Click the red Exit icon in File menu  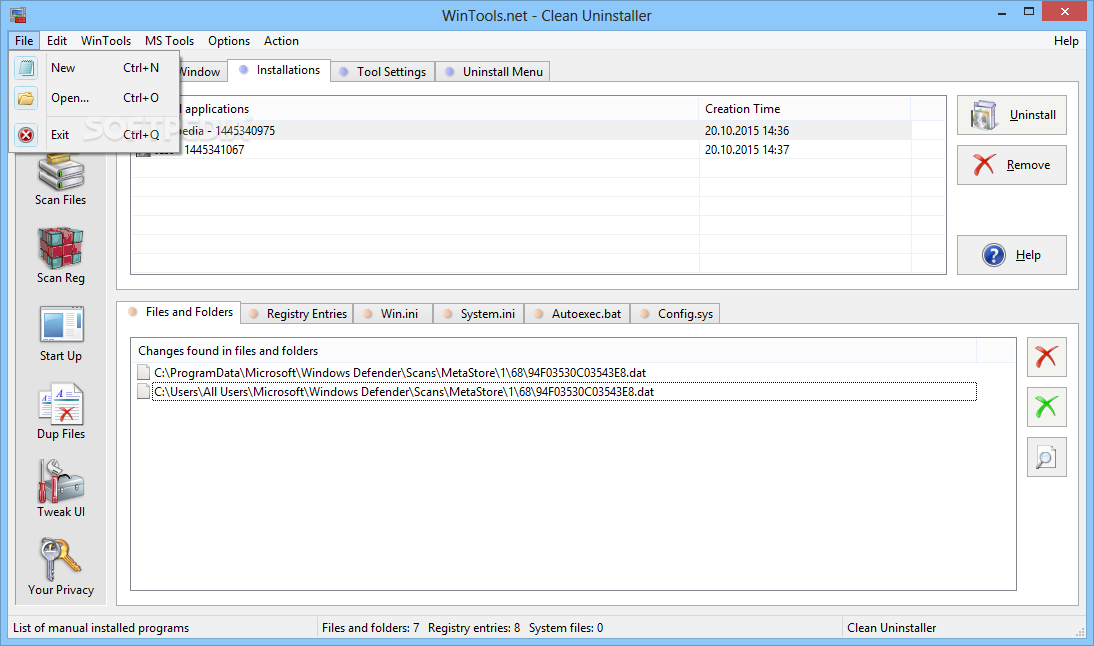26,135
